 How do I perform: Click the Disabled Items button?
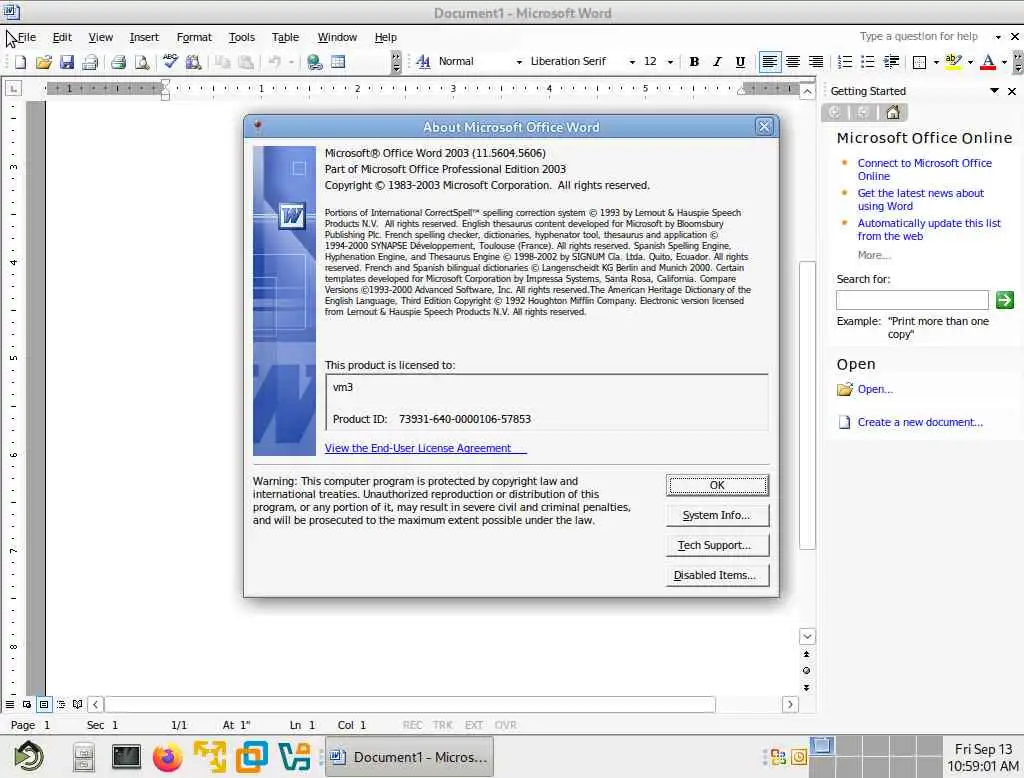(x=717, y=575)
